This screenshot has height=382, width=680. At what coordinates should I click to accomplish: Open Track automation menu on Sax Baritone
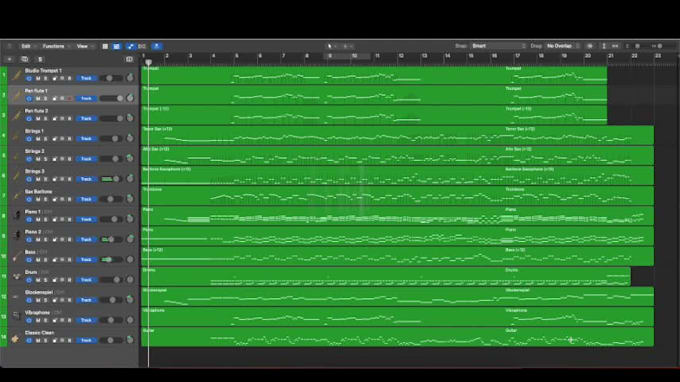[86, 199]
